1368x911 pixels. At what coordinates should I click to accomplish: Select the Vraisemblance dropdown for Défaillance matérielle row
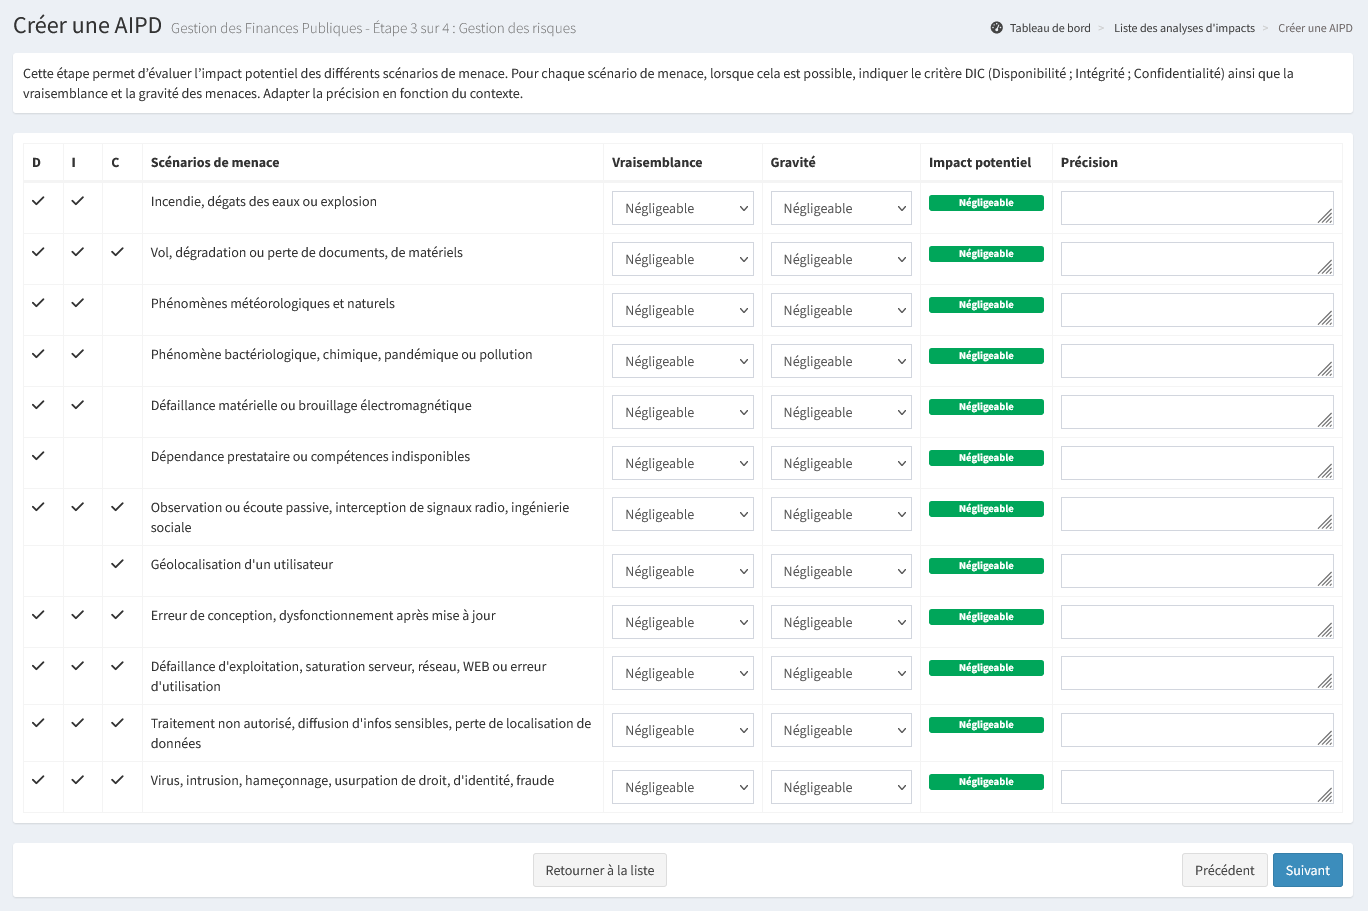tap(682, 413)
